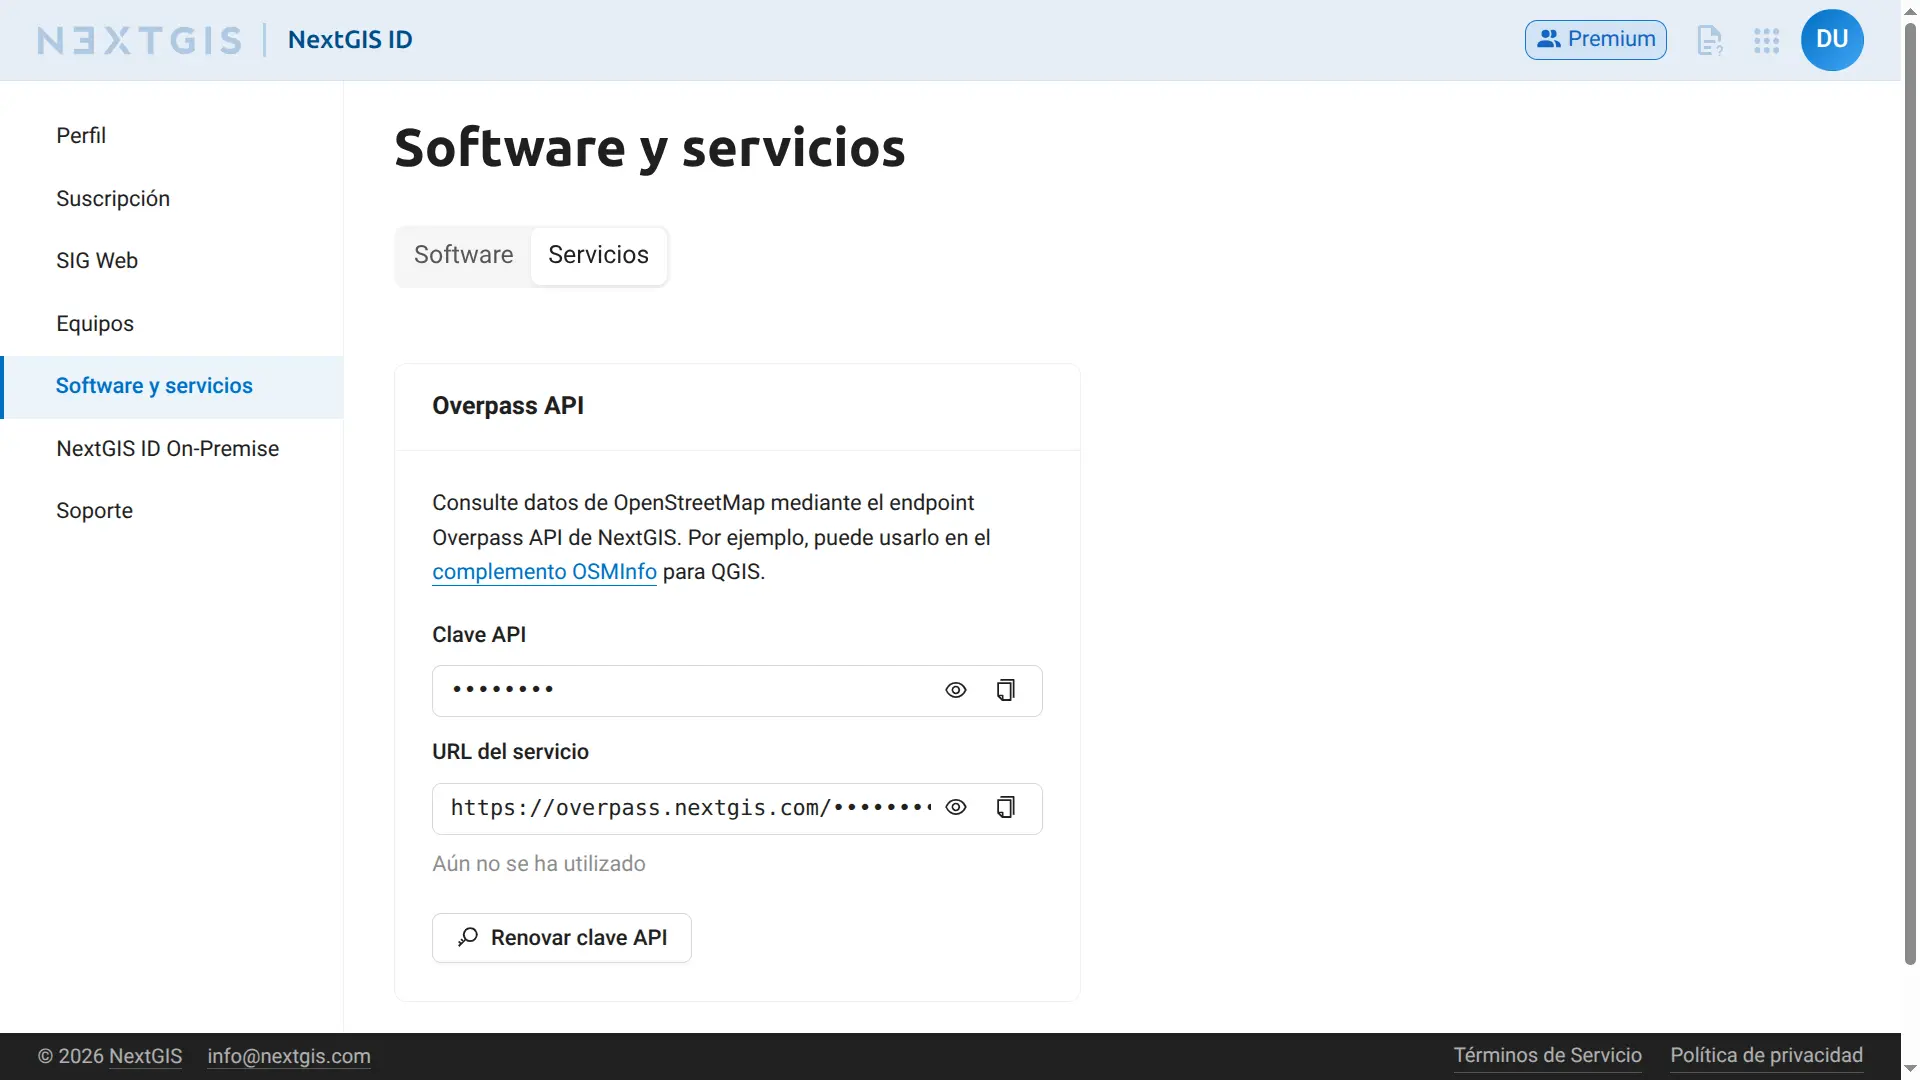The width and height of the screenshot is (1920, 1080).
Task: Show the hidden key in service URL
Action: [956, 807]
